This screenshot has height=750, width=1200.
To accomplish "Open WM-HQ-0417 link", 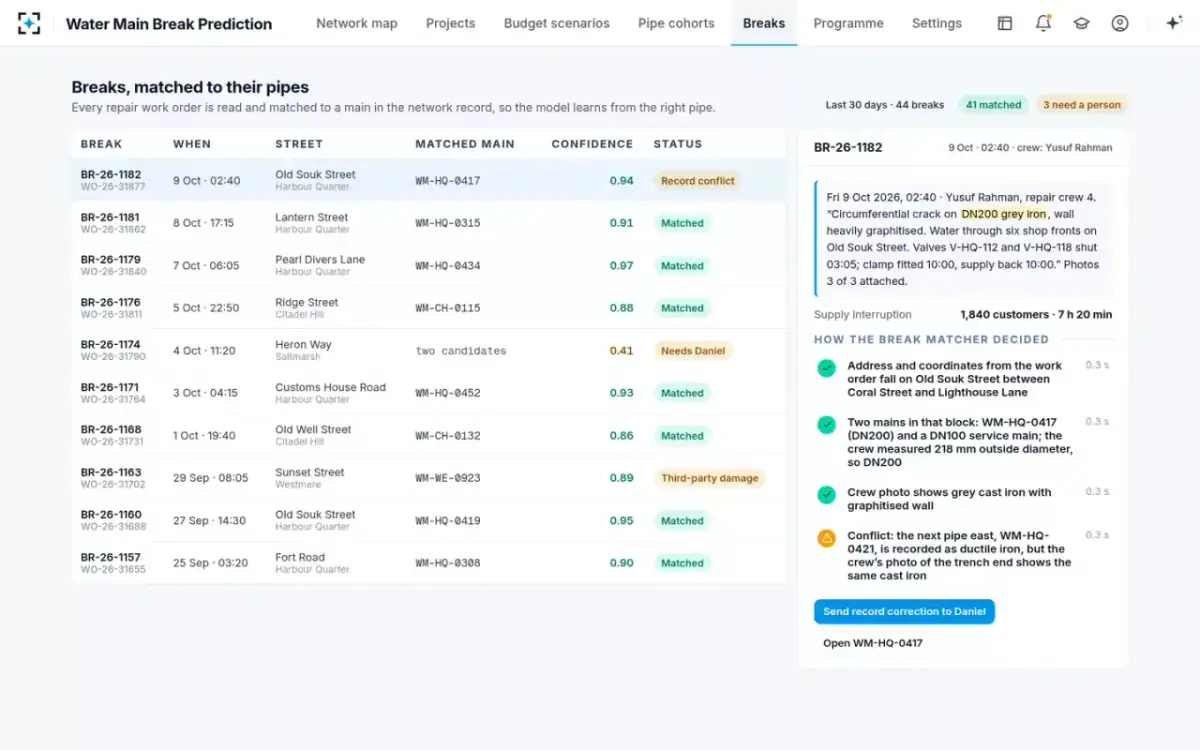I will (873, 643).
